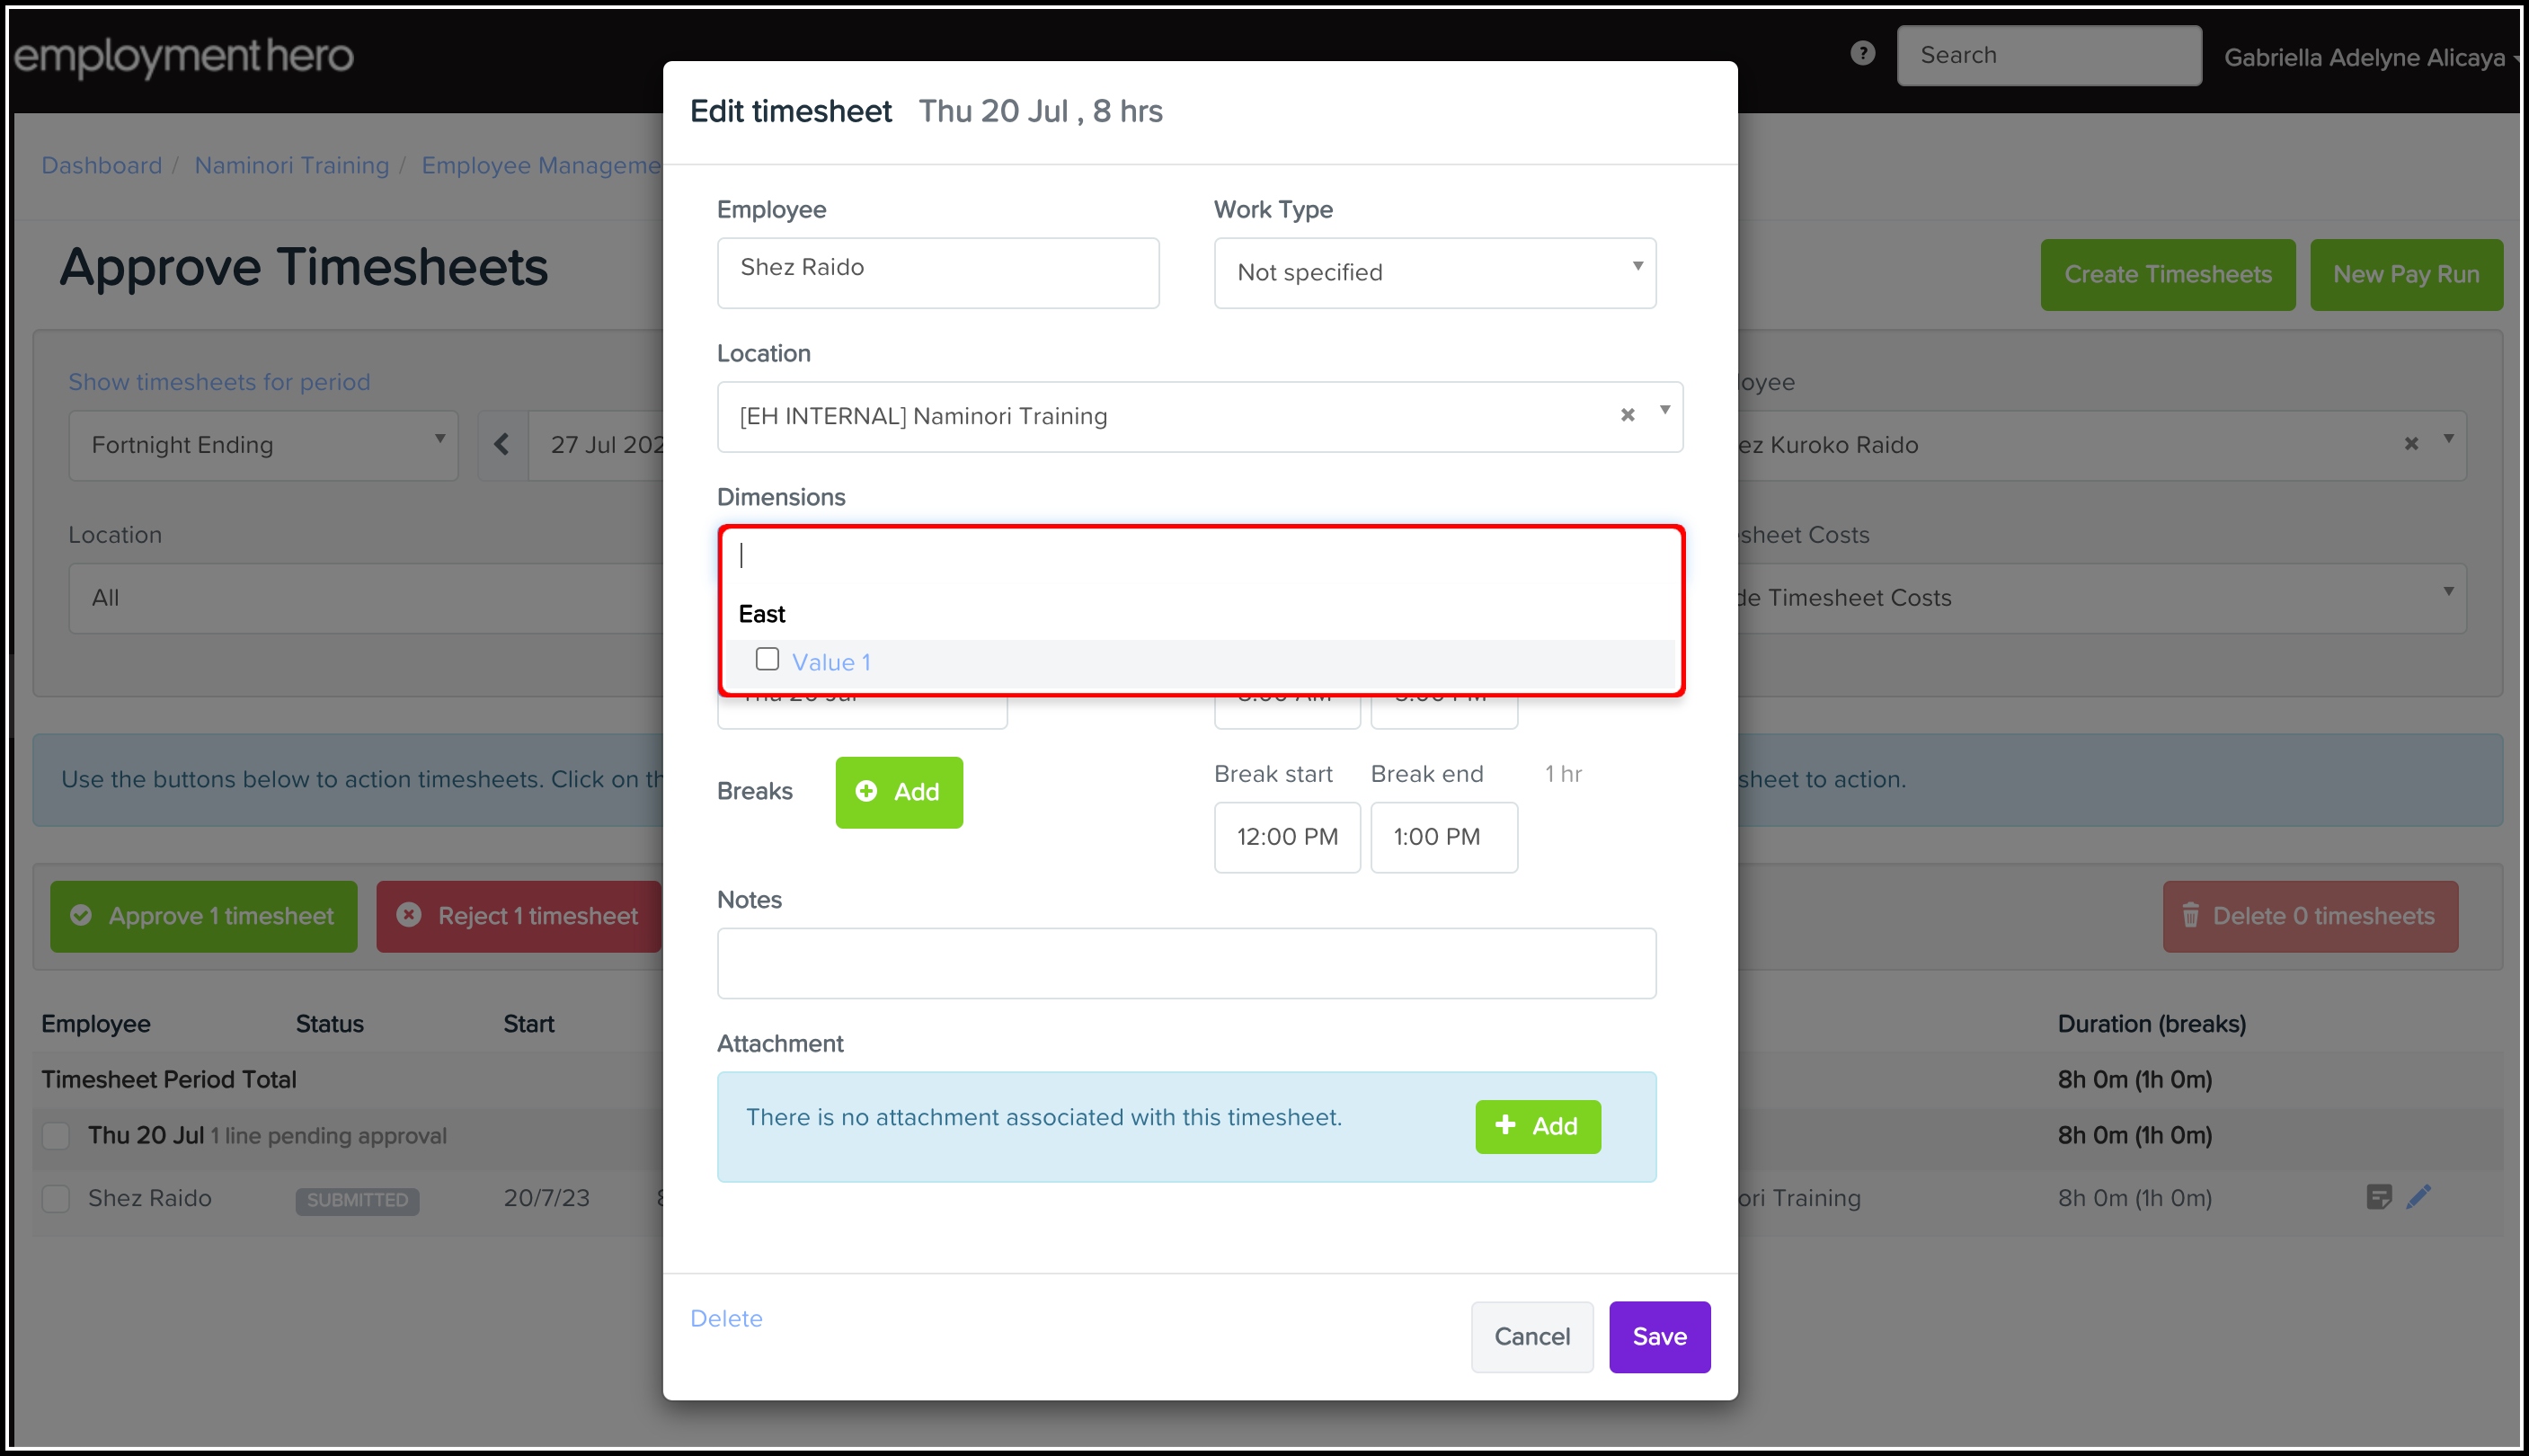Open the comment note icon in timesheet row
This screenshot has height=1456, width=2529.
2379,1196
